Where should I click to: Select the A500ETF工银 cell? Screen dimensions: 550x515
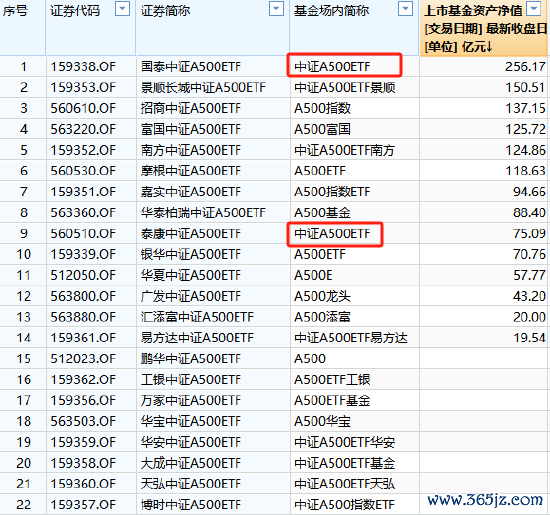click(355, 379)
